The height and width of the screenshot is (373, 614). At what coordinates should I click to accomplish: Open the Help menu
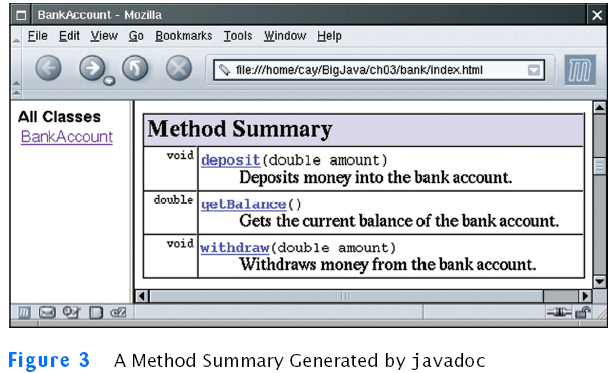(x=329, y=36)
